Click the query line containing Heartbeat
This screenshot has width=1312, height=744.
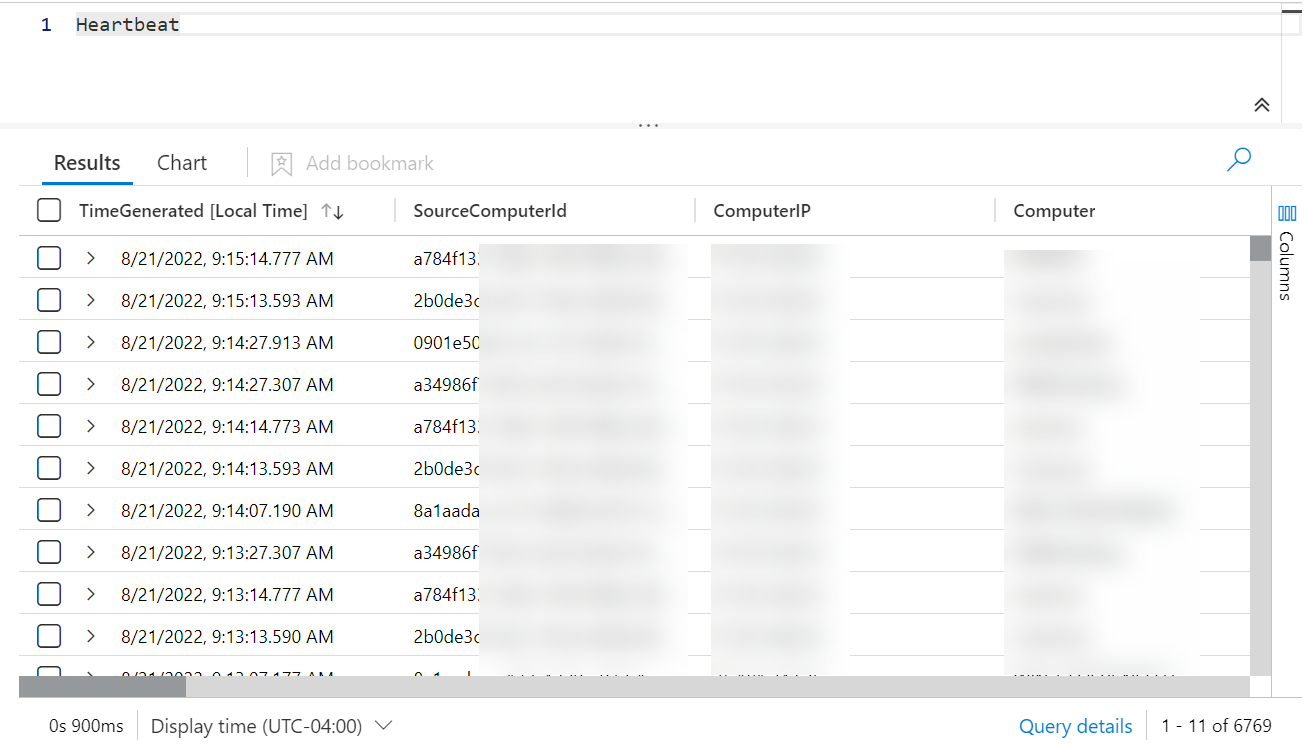click(x=128, y=24)
